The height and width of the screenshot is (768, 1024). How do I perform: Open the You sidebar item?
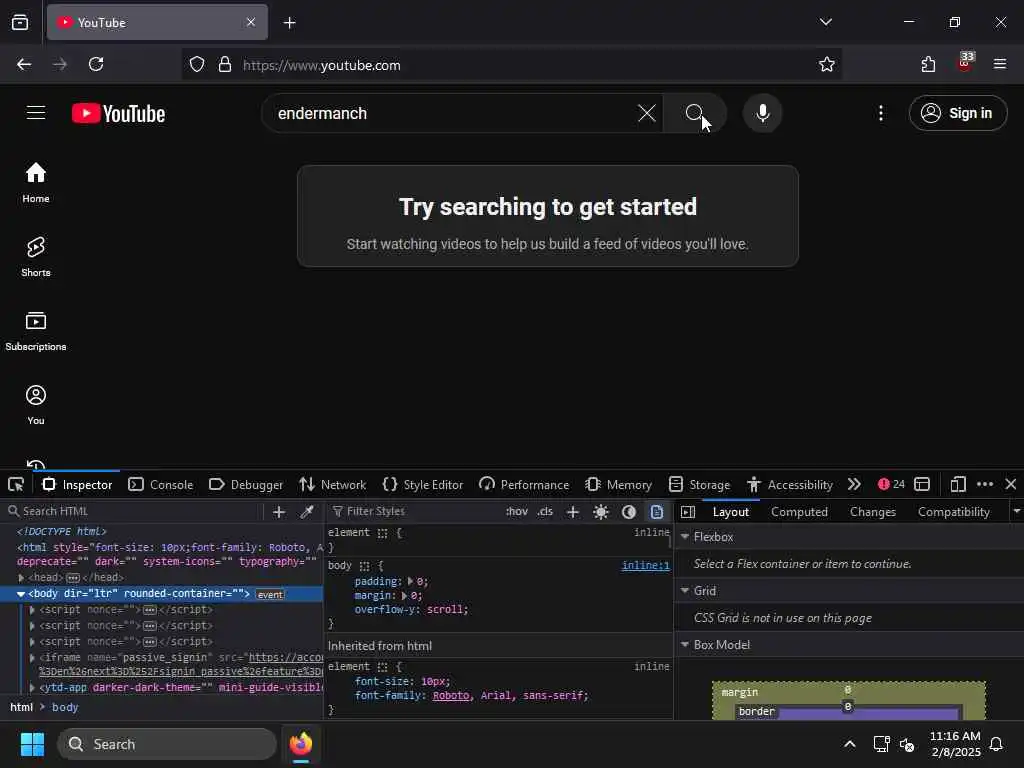[x=36, y=405]
